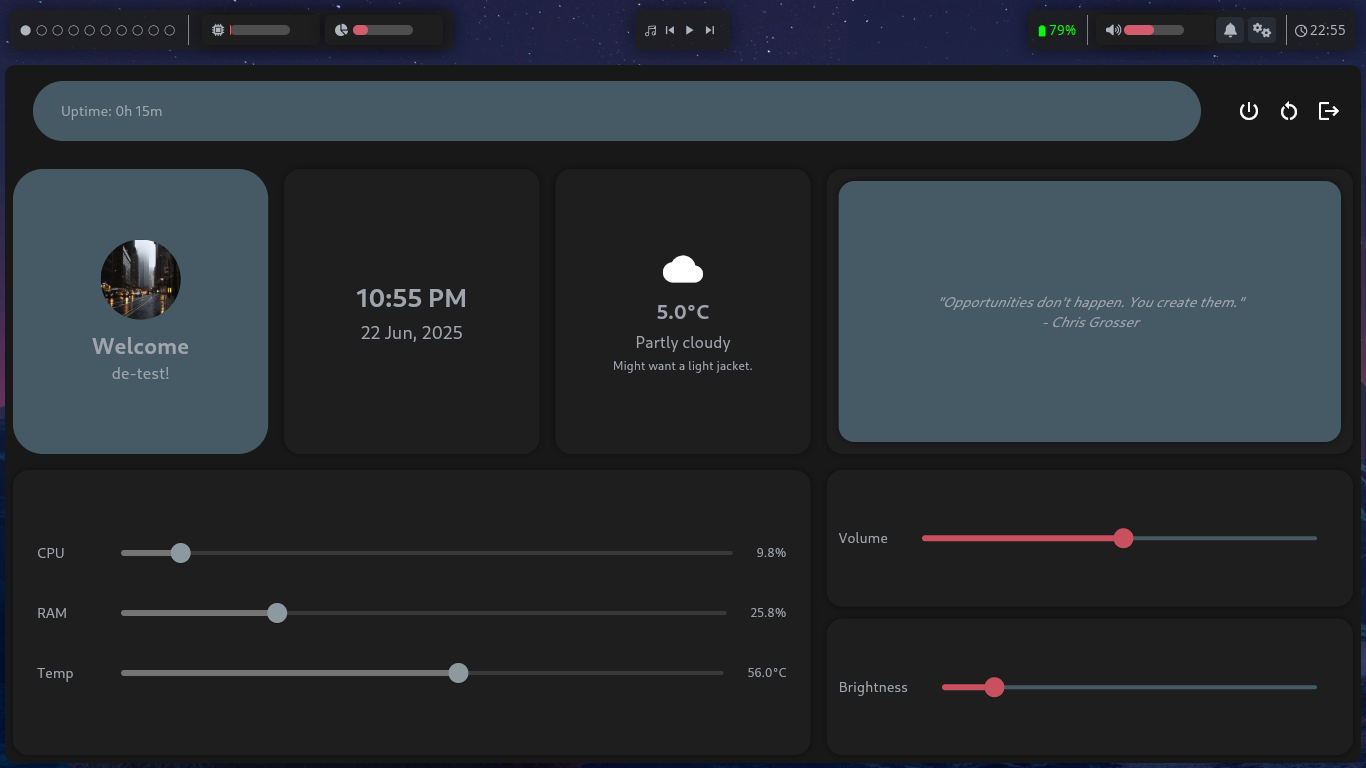Image resolution: width=1366 pixels, height=768 pixels.
Task: Click the power off icon
Action: (x=1248, y=111)
